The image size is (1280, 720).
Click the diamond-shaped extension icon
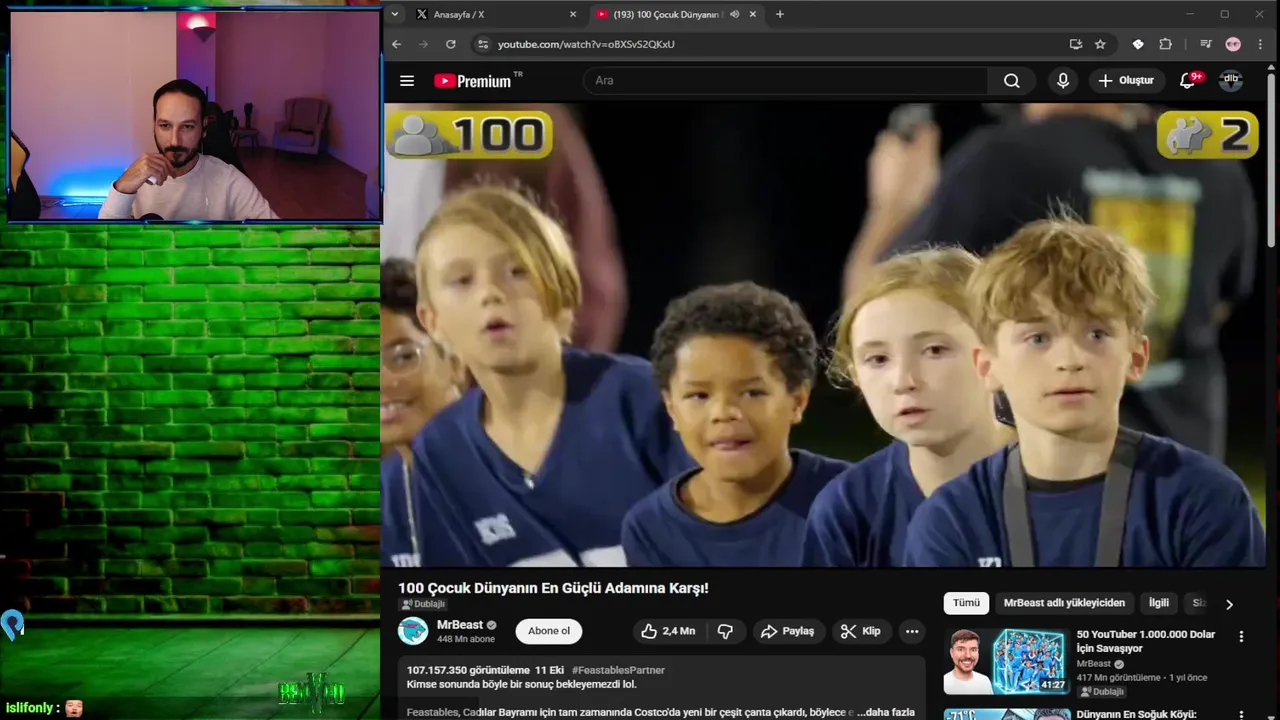(1138, 44)
